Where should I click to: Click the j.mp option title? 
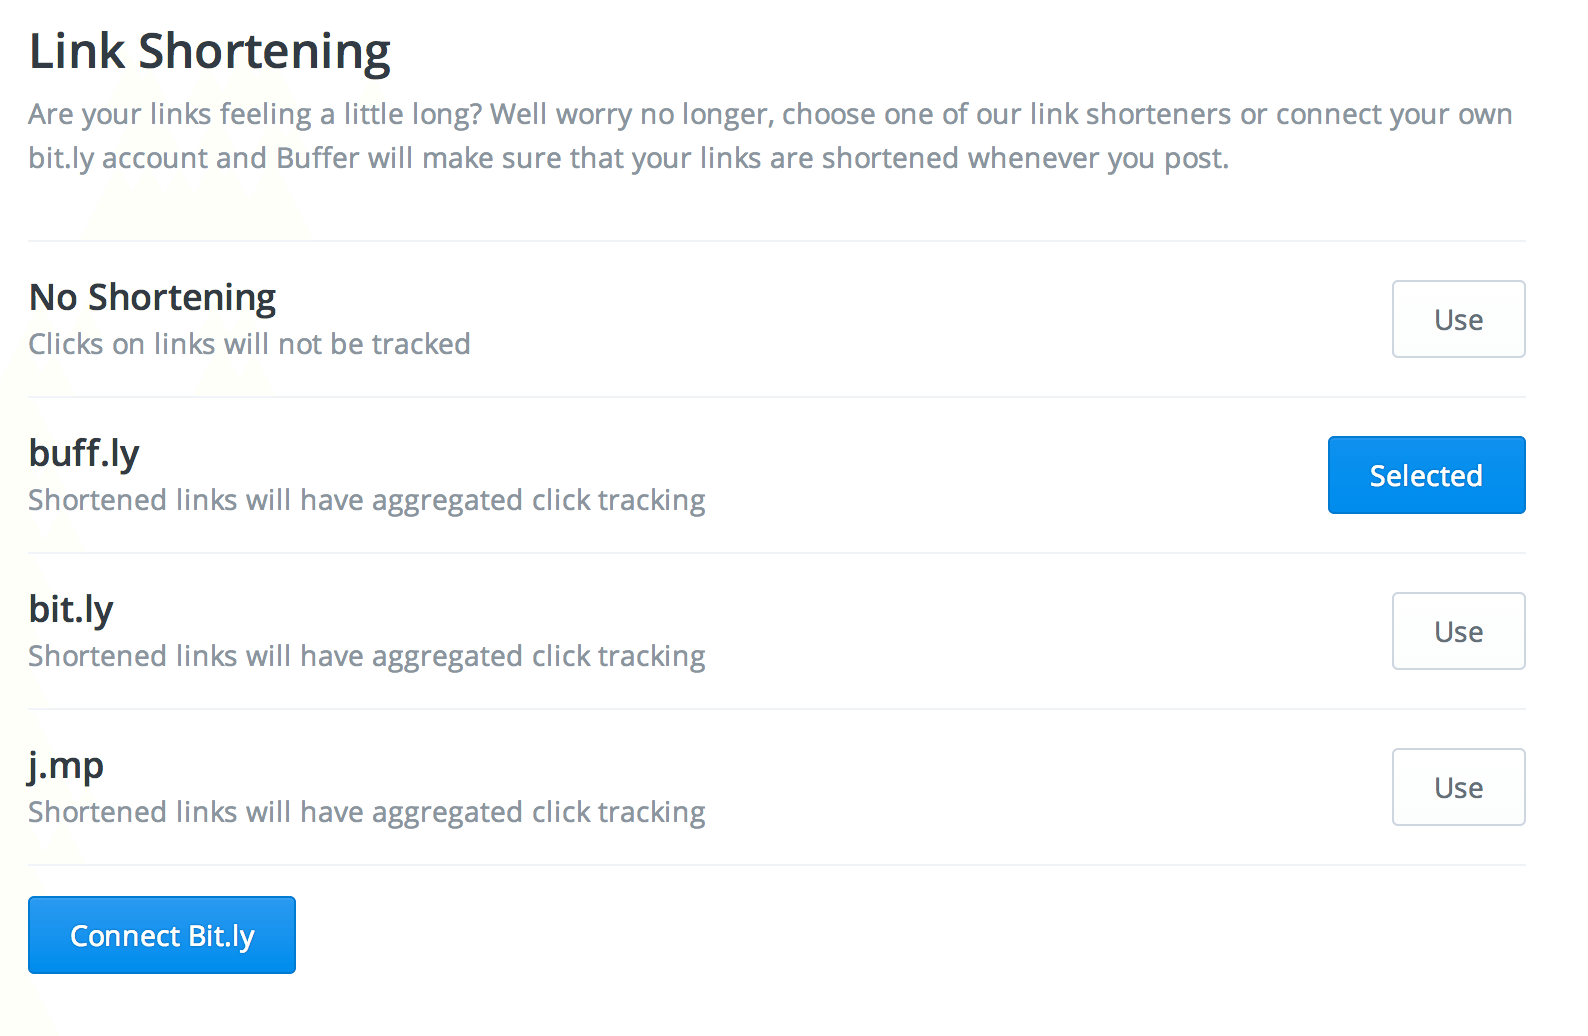pos(65,764)
